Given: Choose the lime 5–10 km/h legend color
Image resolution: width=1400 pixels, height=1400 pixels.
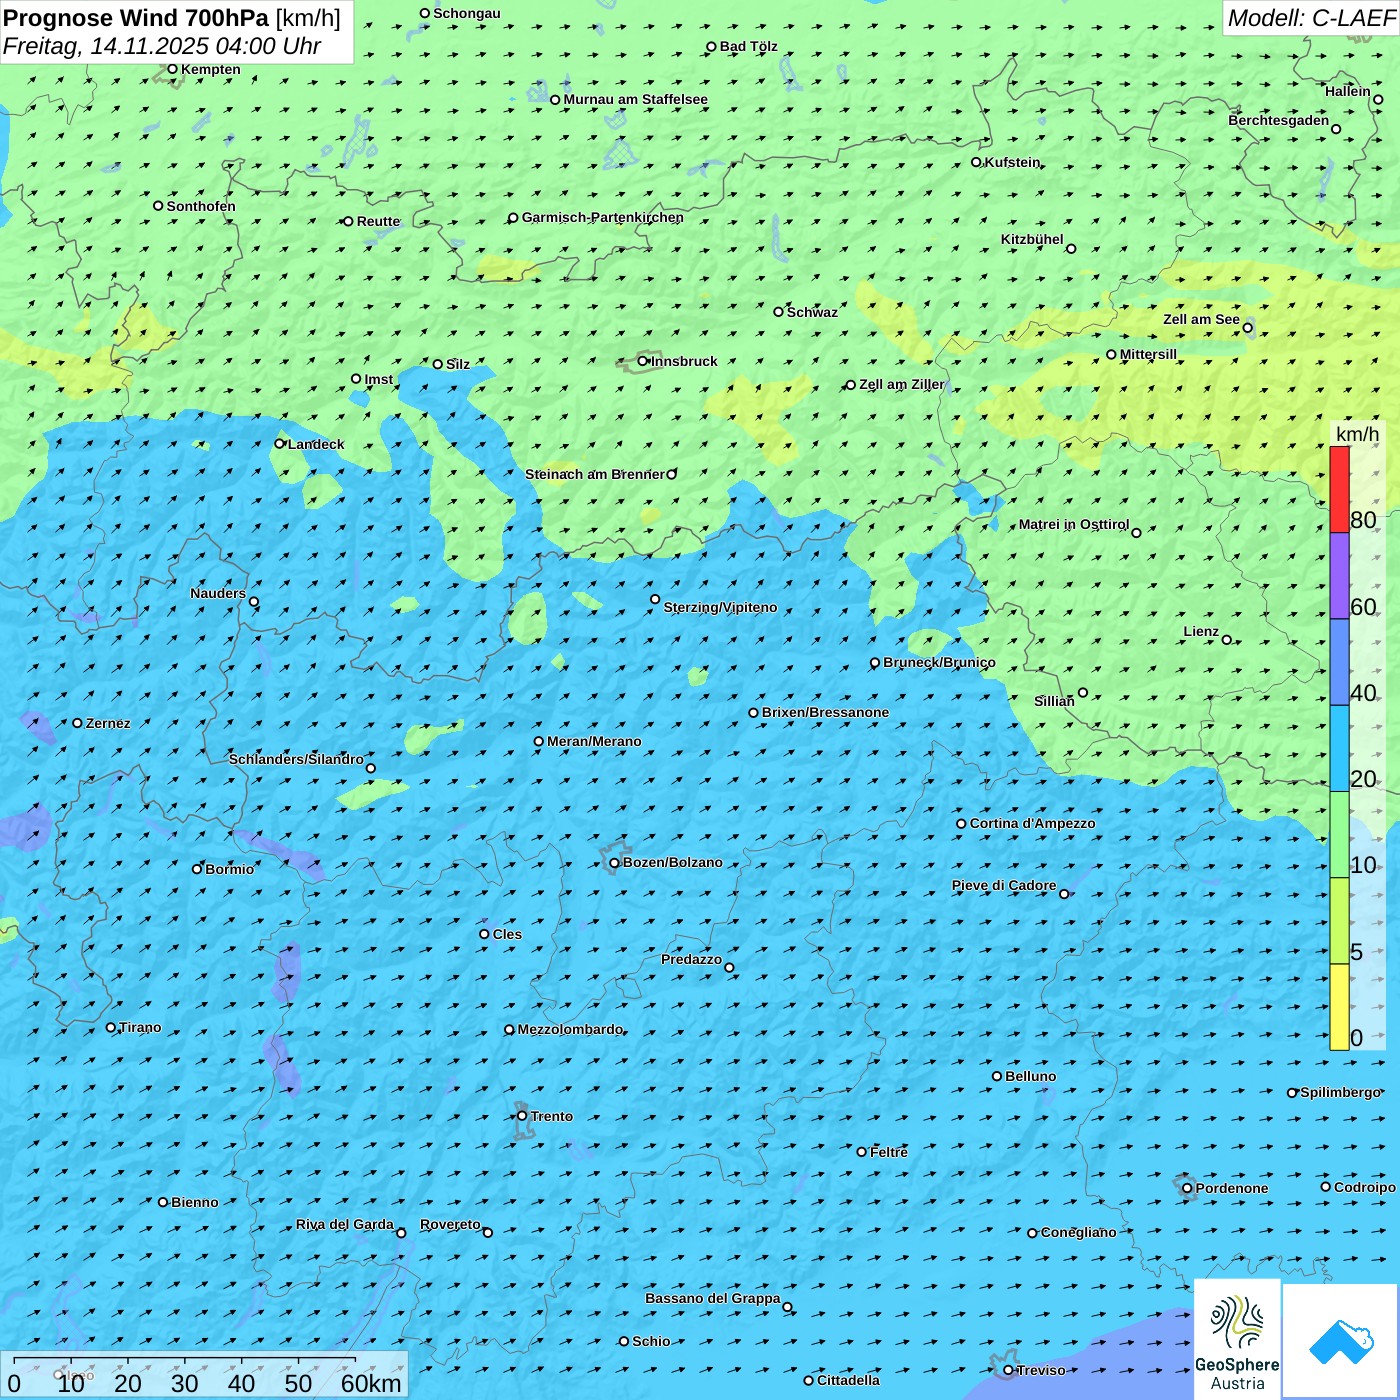Looking at the screenshot, I should (x=1339, y=921).
